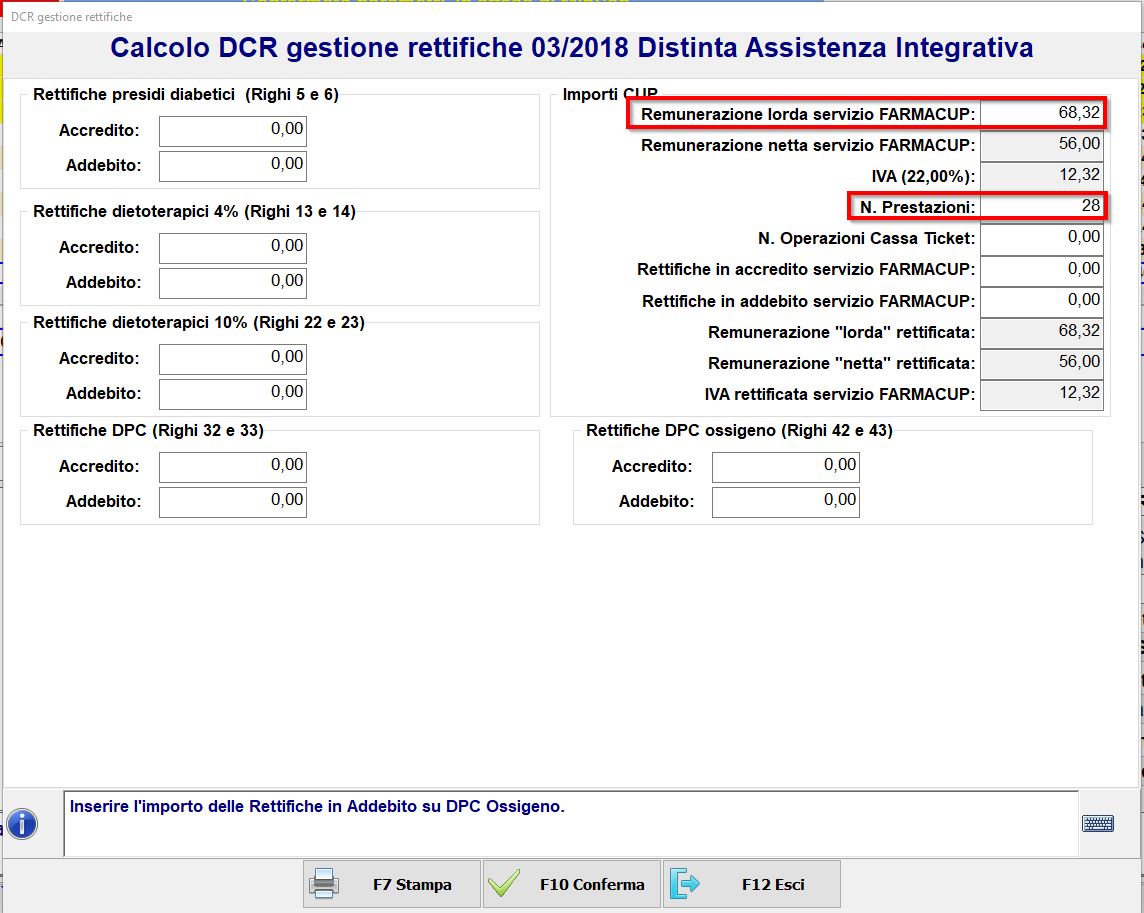
Task: Focus Accredito field under dietoterapici 10%
Action: click(232, 358)
